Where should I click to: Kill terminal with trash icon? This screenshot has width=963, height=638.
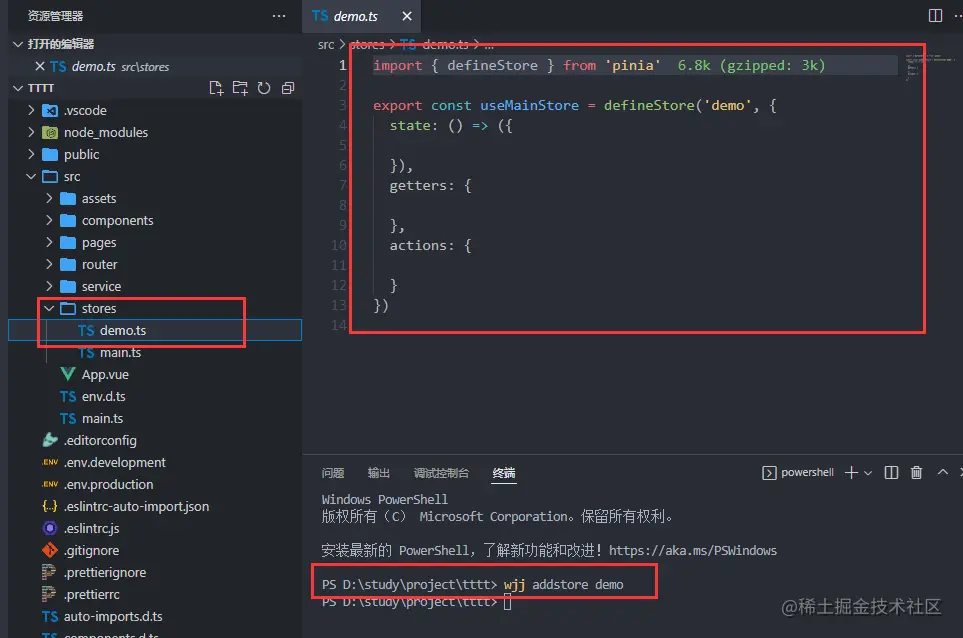[x=916, y=472]
